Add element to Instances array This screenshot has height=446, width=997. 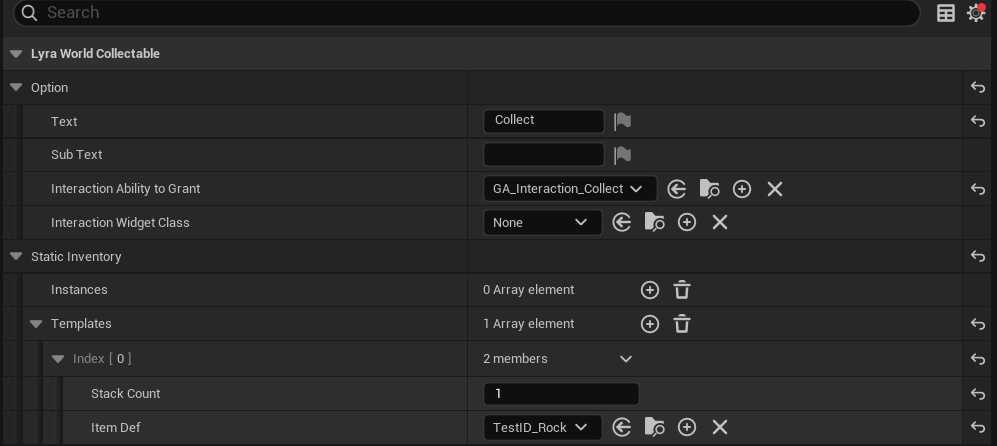click(x=650, y=290)
